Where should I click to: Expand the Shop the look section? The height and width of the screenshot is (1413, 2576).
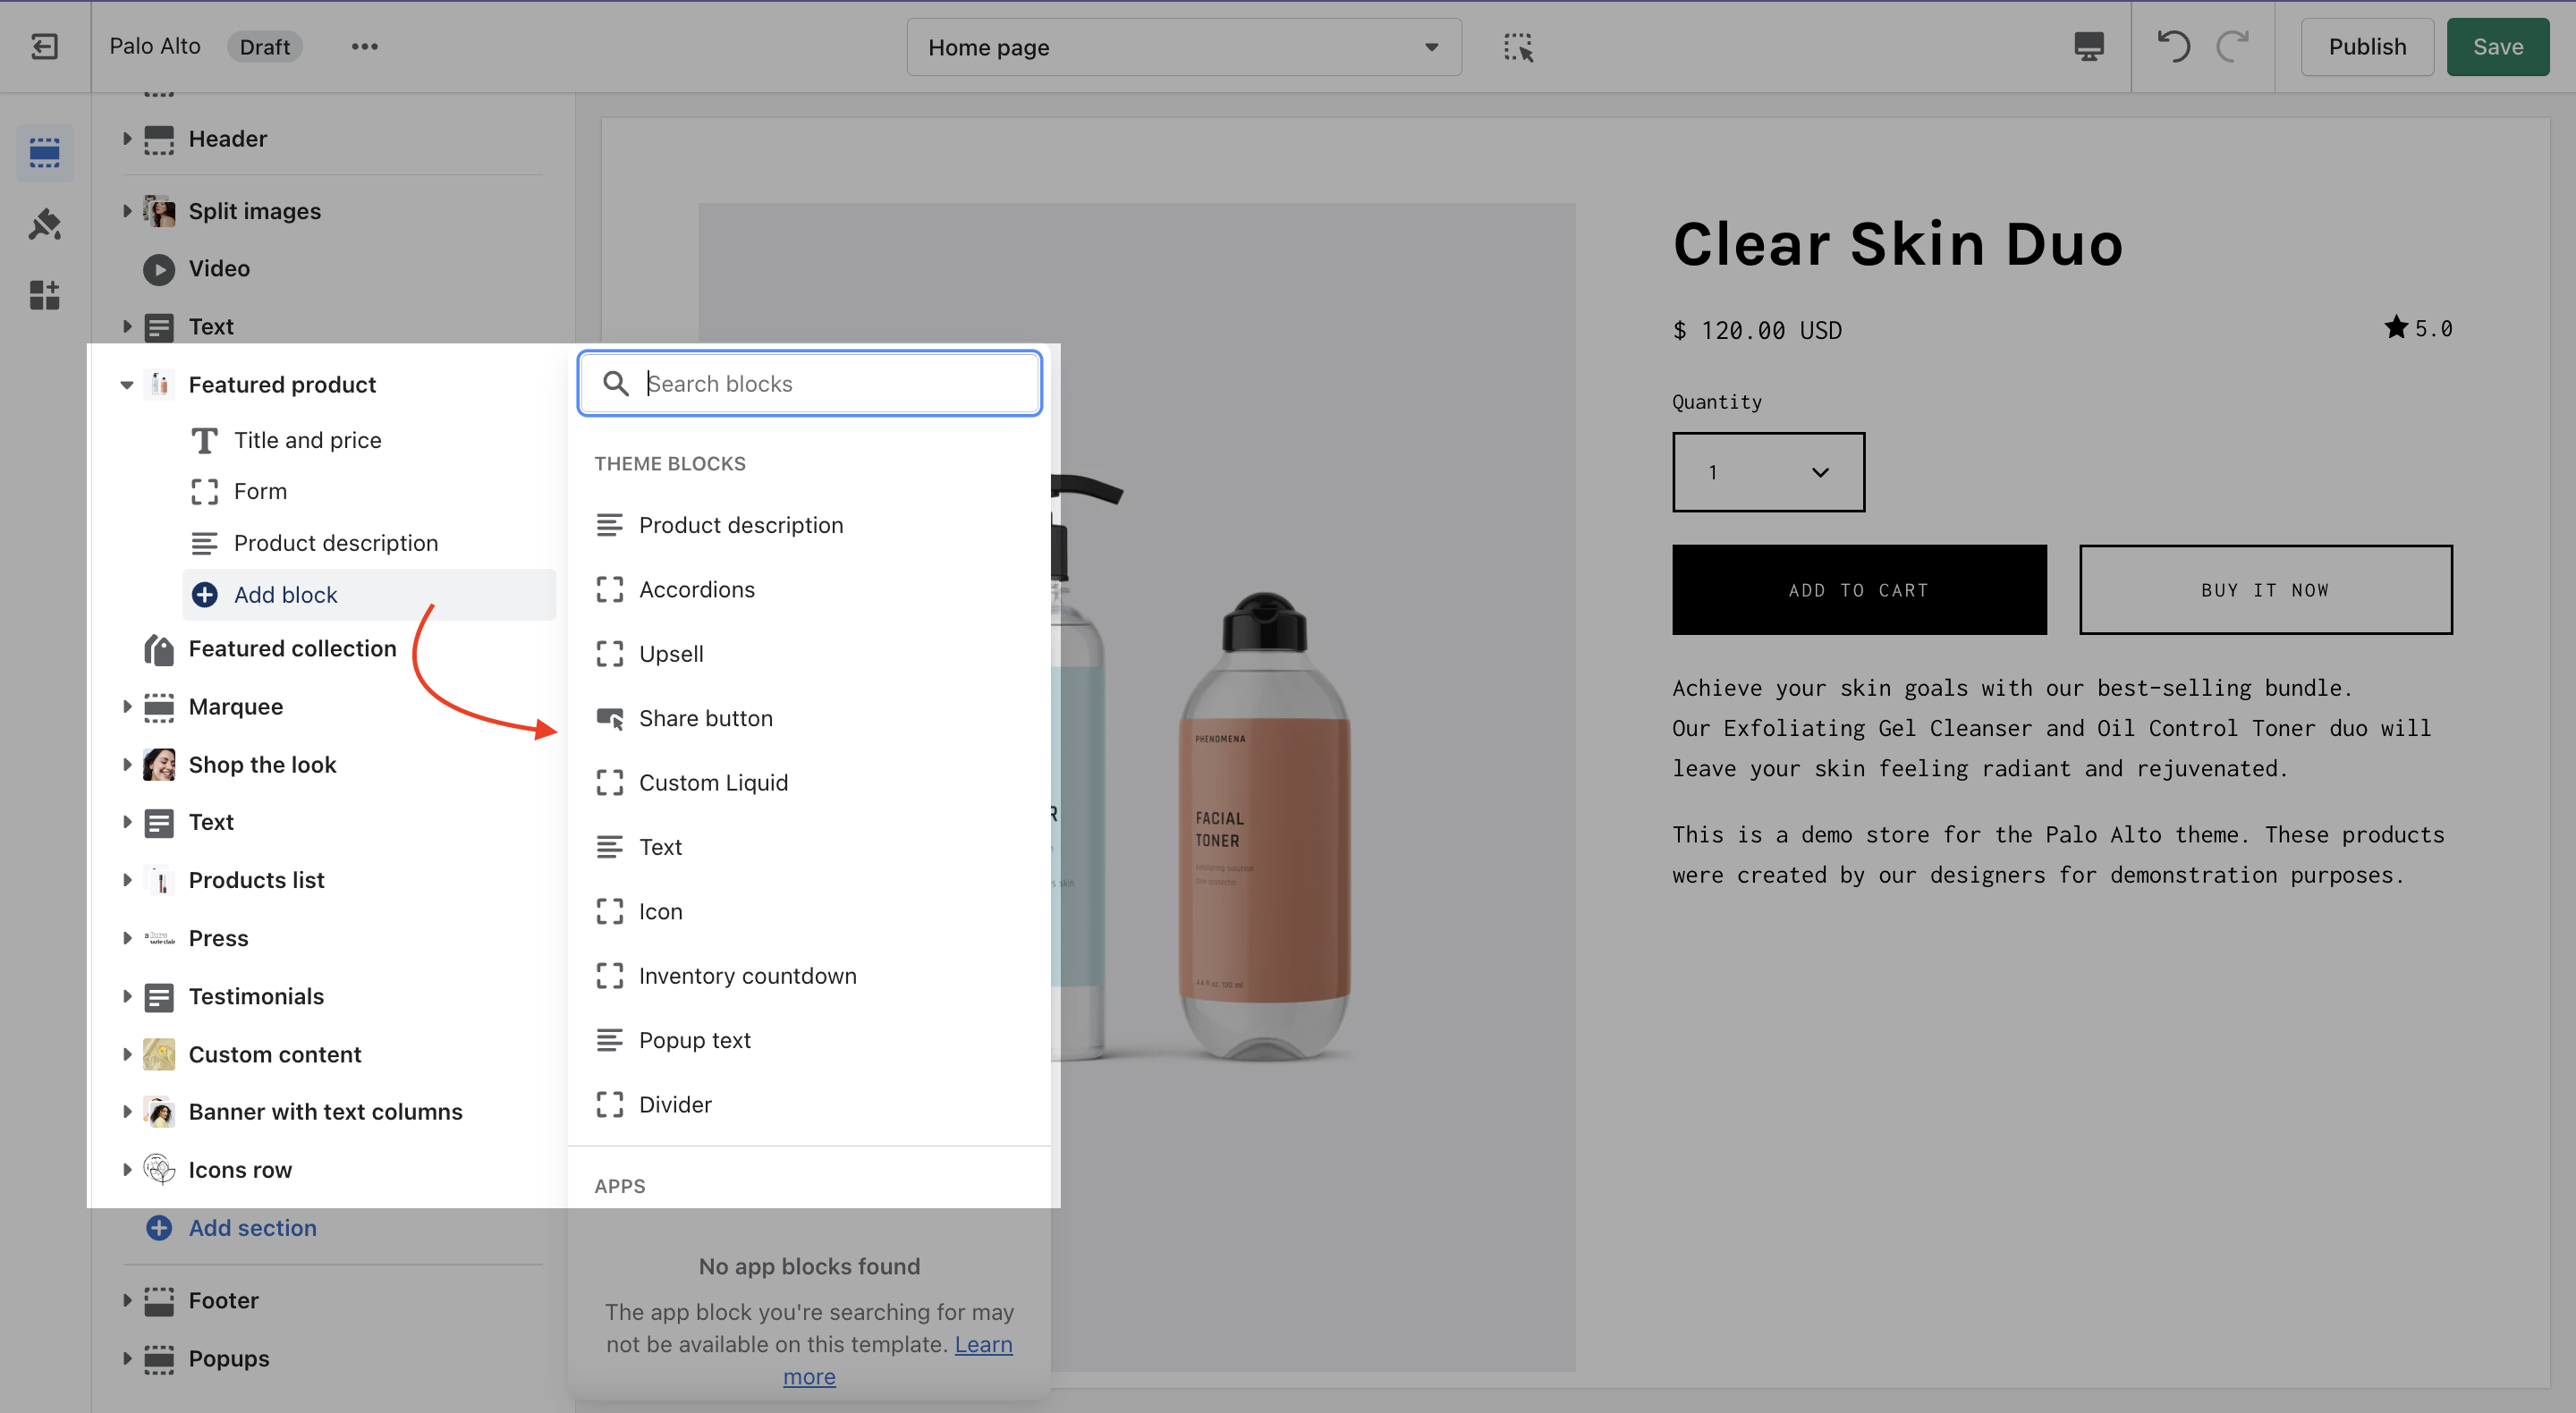click(x=127, y=765)
